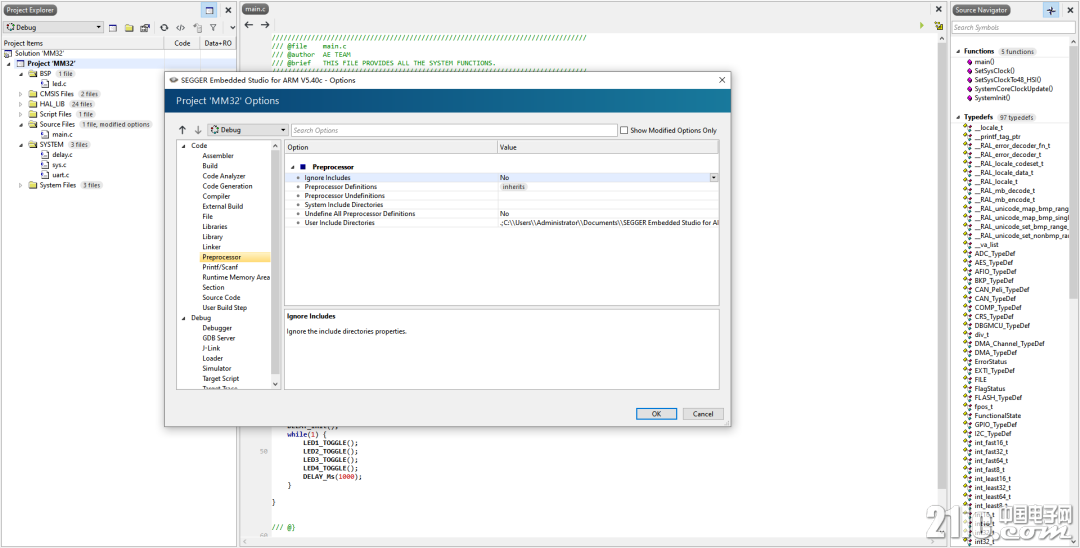Click the down arrow in the Options dialog
This screenshot has height=548, width=1080.
[198, 130]
